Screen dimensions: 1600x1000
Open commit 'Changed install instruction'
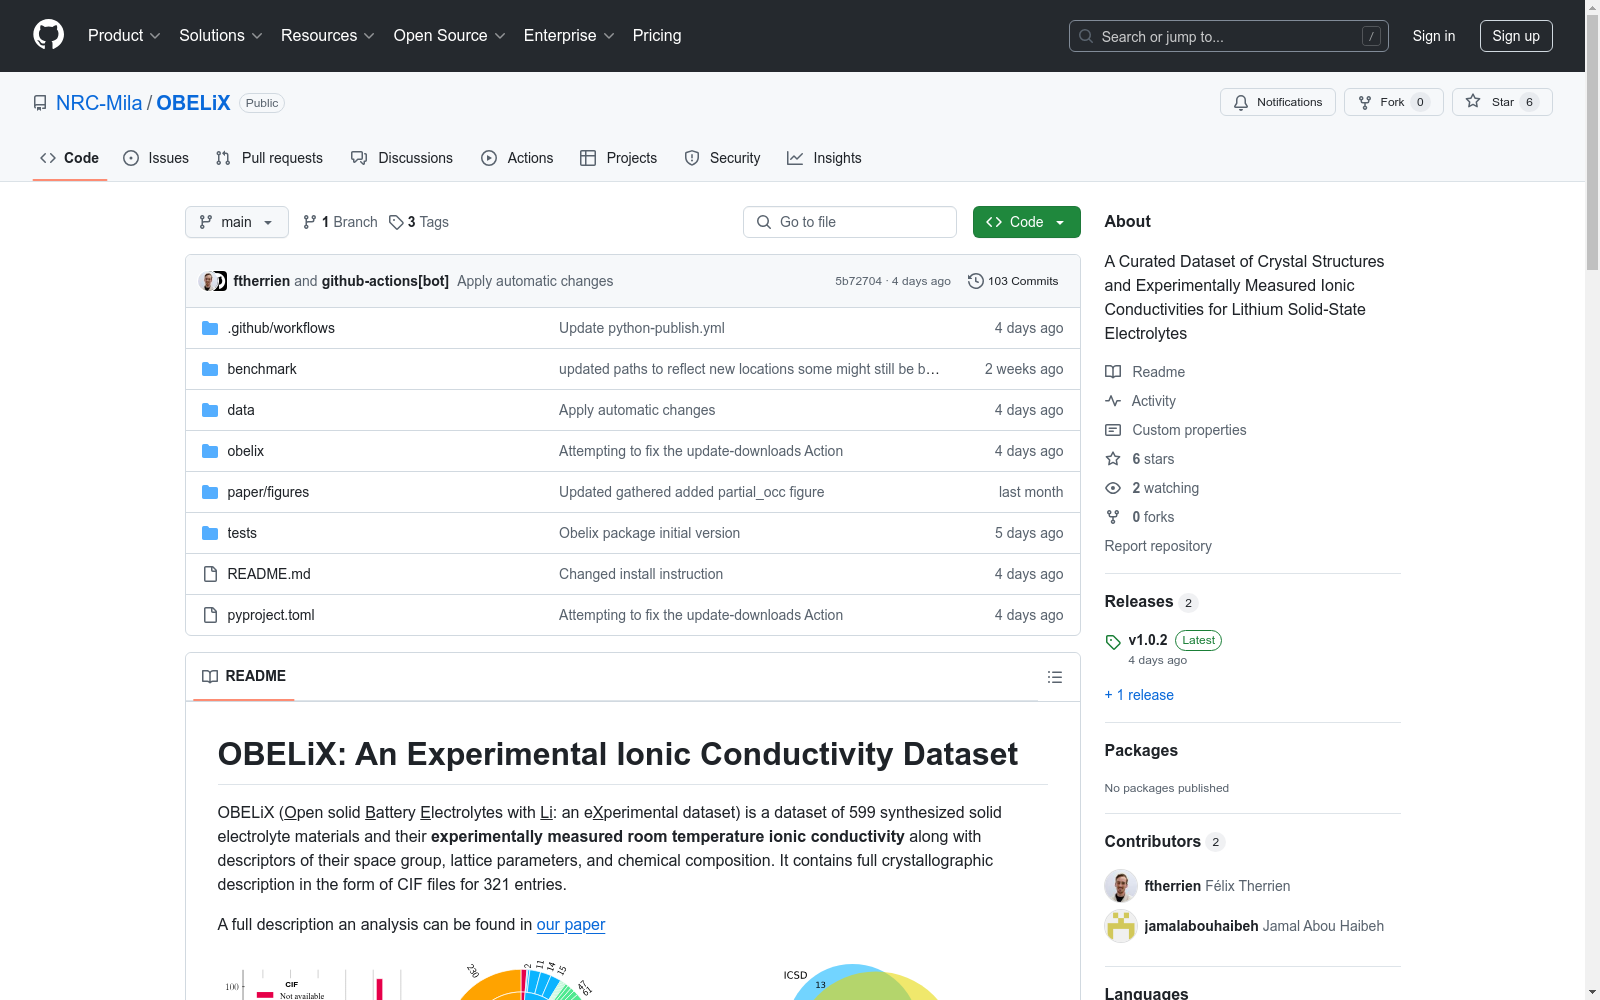[x=641, y=574]
